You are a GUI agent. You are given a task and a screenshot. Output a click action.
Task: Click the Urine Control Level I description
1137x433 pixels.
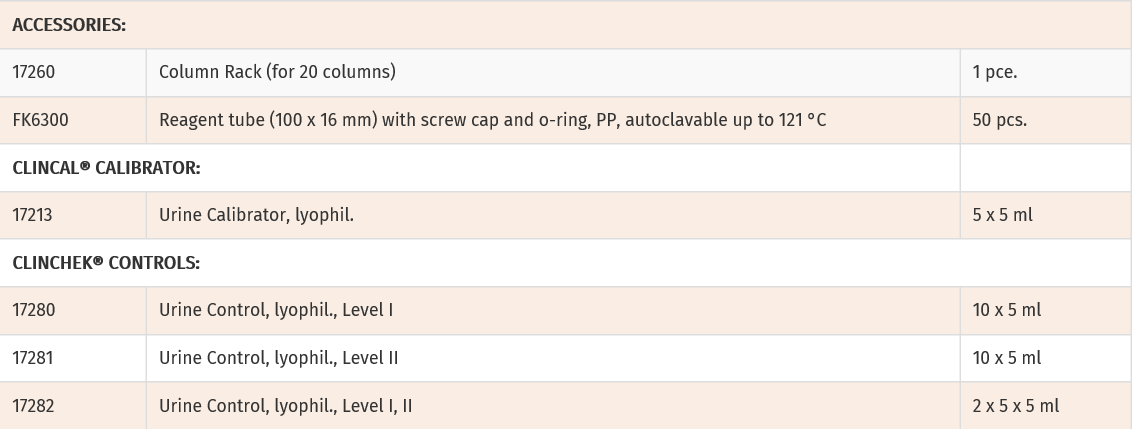pyautogui.click(x=275, y=310)
